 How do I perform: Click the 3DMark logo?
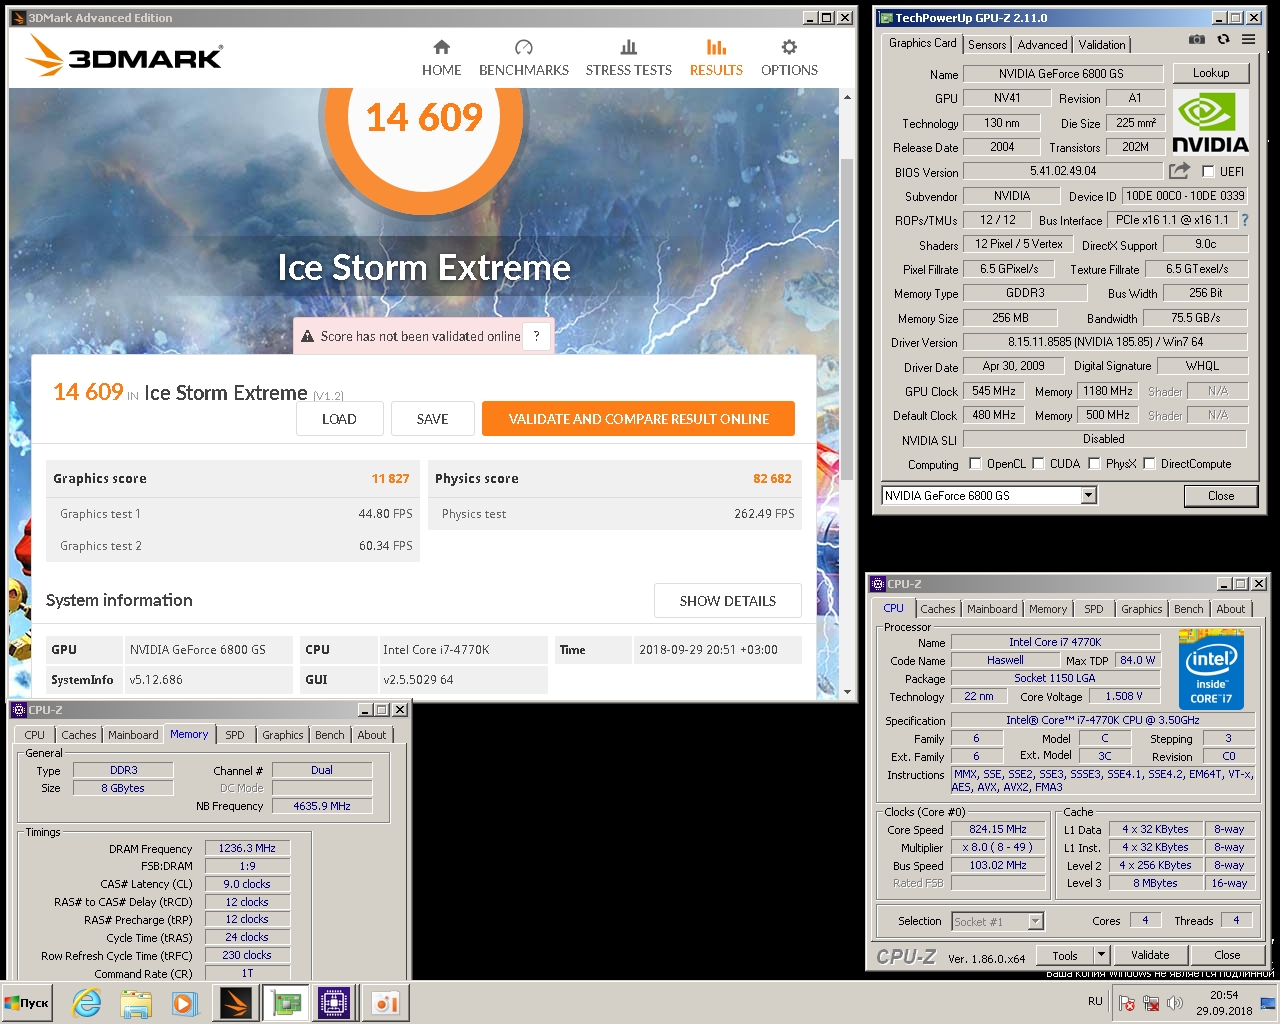click(124, 56)
